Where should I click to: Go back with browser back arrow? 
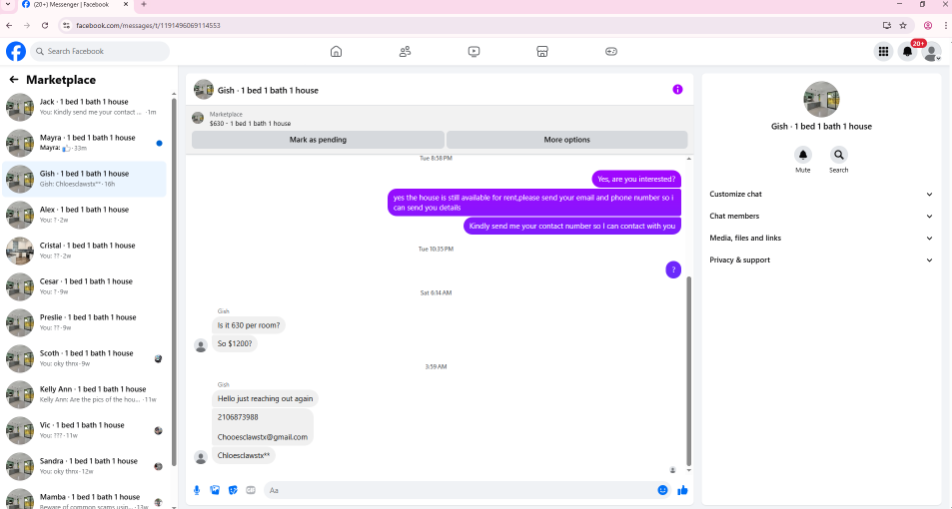(9, 26)
